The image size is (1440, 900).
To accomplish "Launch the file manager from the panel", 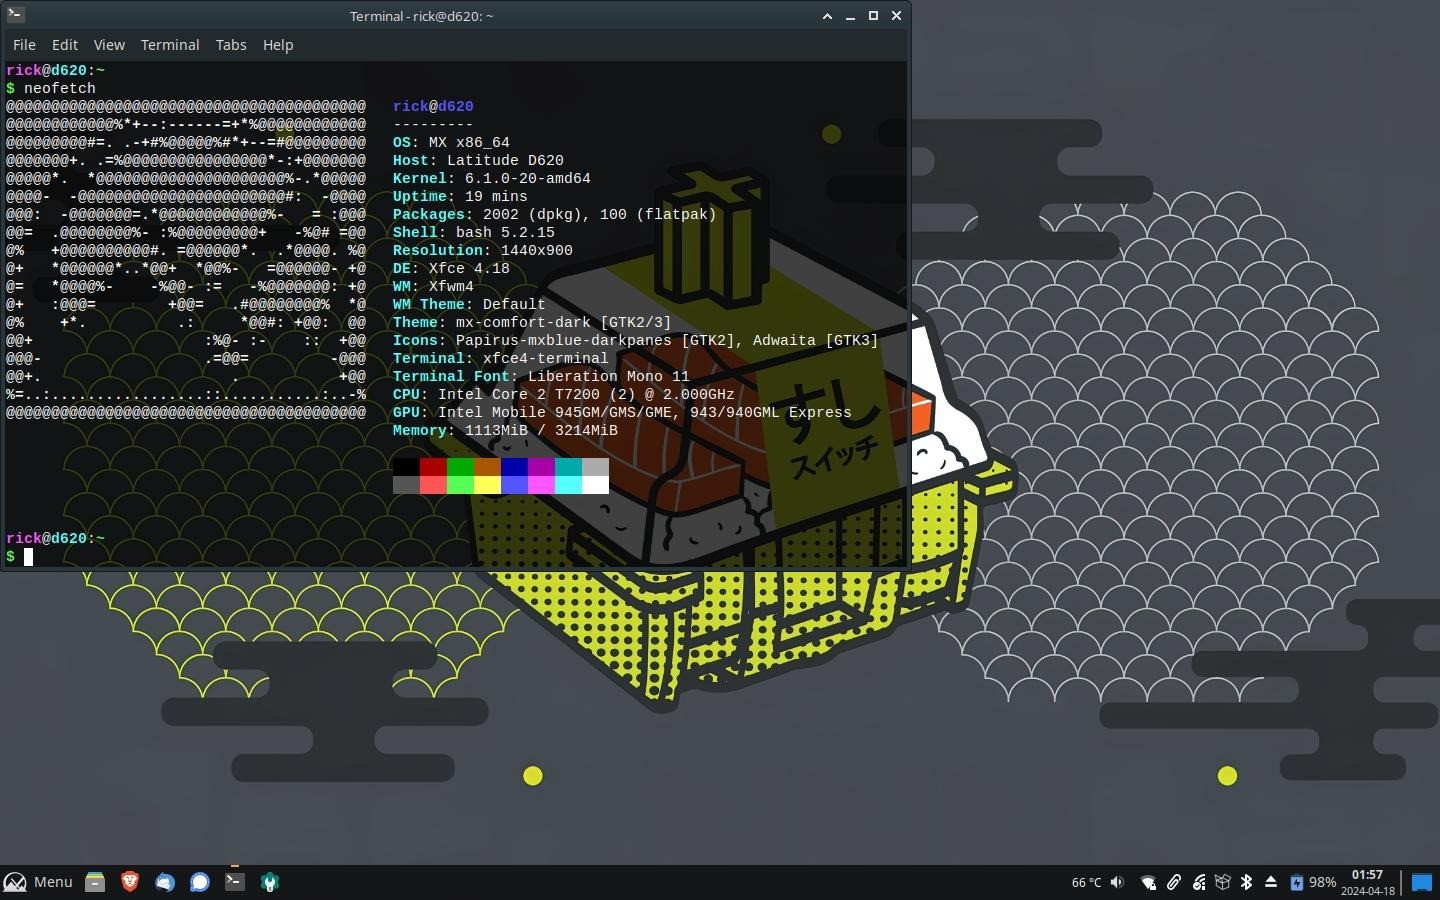I will 95,882.
